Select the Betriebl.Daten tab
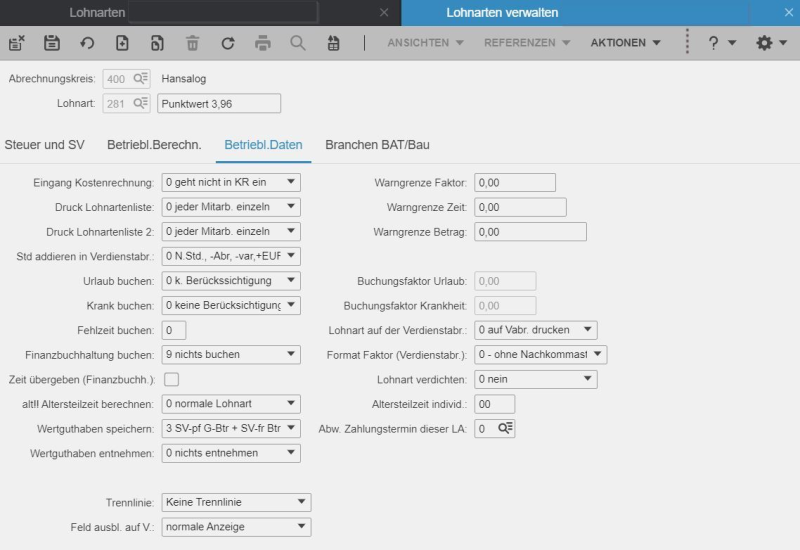This screenshot has height=550, width=800. coord(263,145)
